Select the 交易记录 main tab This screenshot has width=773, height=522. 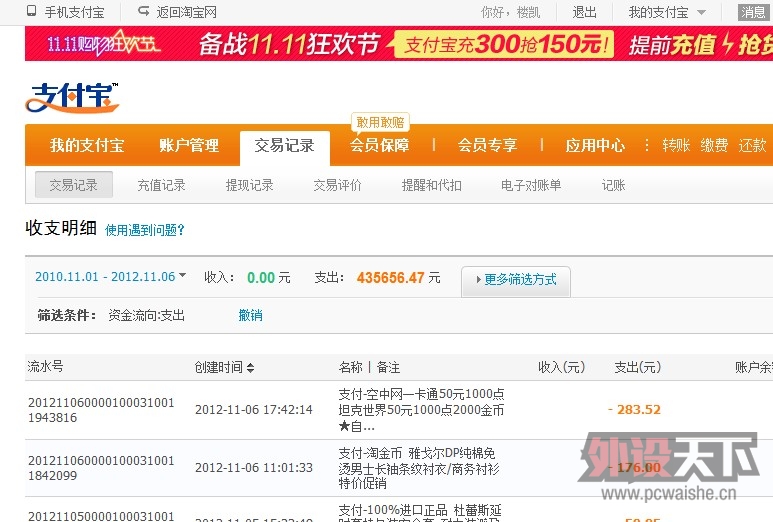tap(284, 146)
